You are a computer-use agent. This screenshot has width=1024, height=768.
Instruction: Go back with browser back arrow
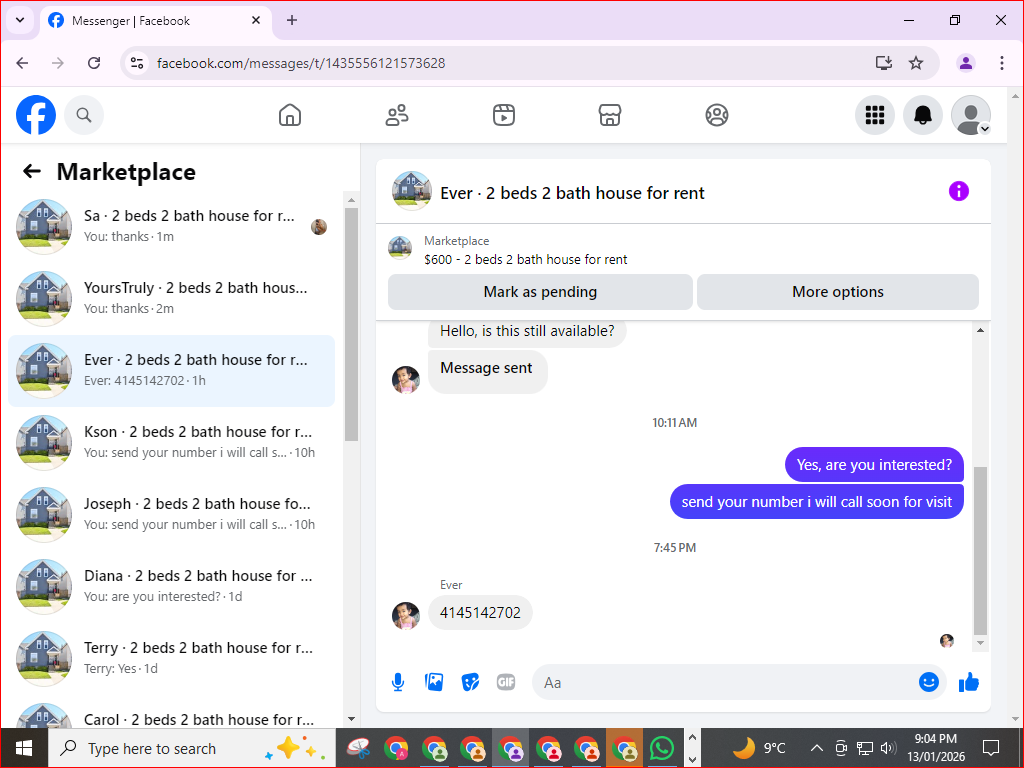(22, 63)
